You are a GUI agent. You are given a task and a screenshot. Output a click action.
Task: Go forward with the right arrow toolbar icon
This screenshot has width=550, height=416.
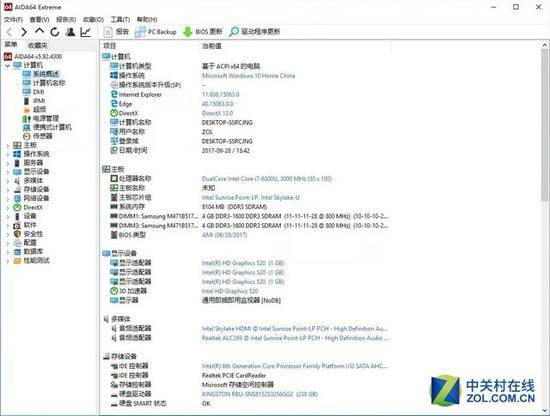click(24, 32)
